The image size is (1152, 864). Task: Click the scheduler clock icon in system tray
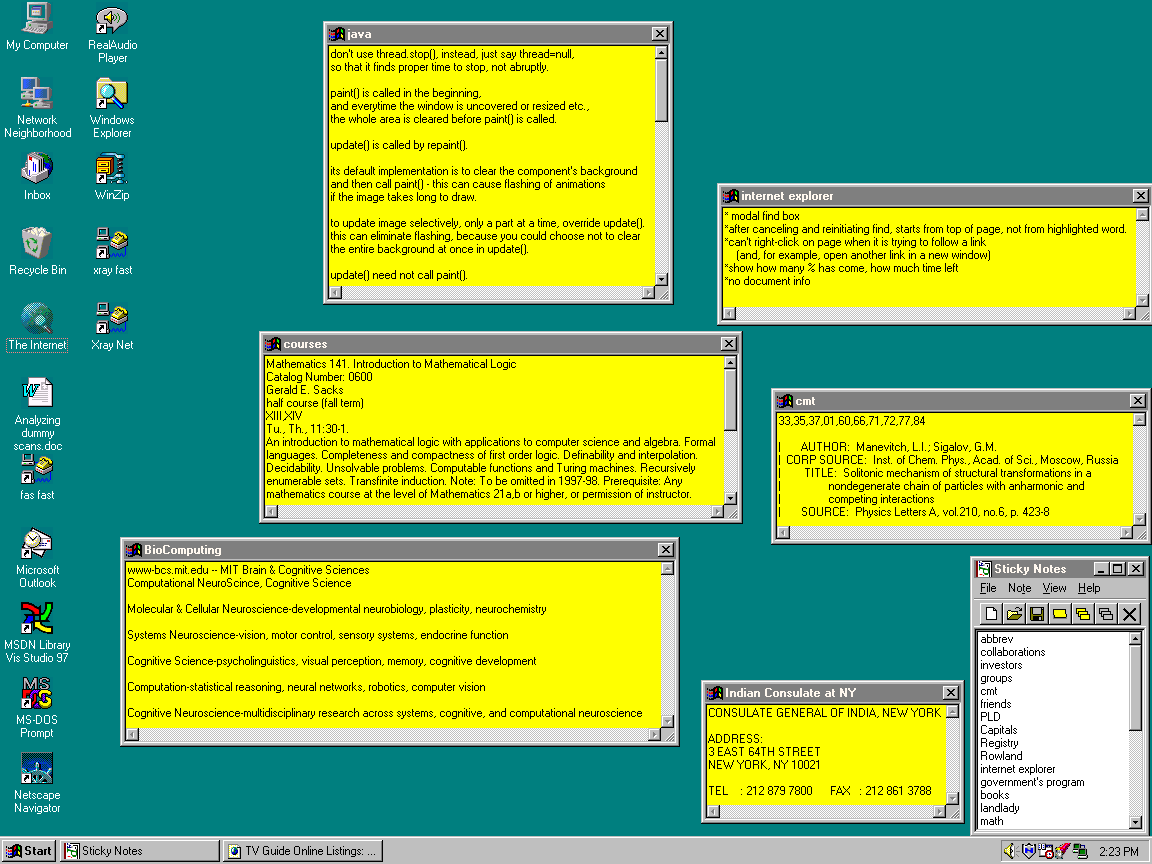1045,851
